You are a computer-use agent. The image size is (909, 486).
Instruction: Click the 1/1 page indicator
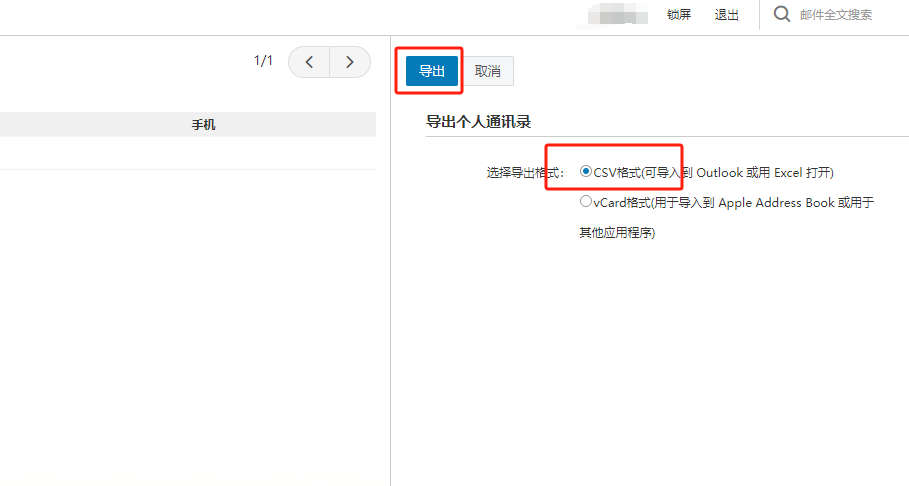point(263,62)
